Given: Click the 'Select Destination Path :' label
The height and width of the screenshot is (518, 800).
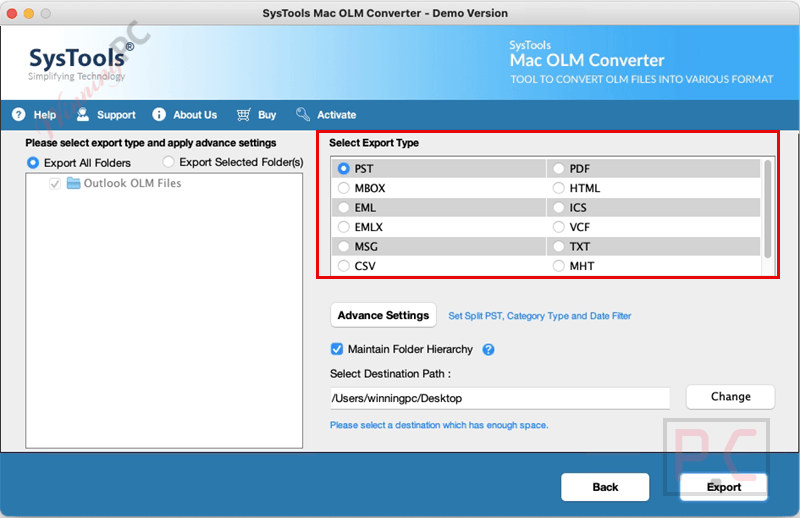Looking at the screenshot, I should (390, 374).
